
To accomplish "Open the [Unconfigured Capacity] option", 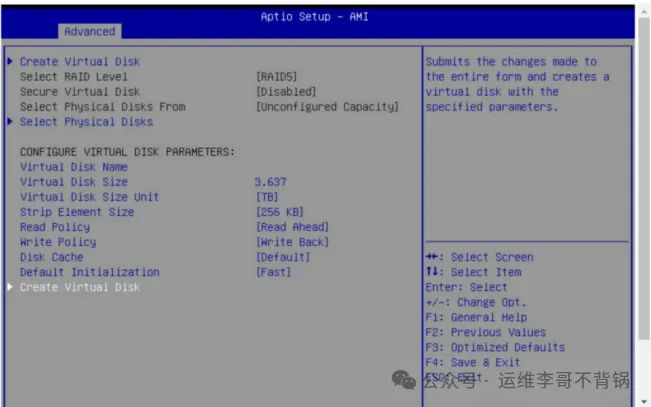I will pyautogui.click(x=327, y=107).
